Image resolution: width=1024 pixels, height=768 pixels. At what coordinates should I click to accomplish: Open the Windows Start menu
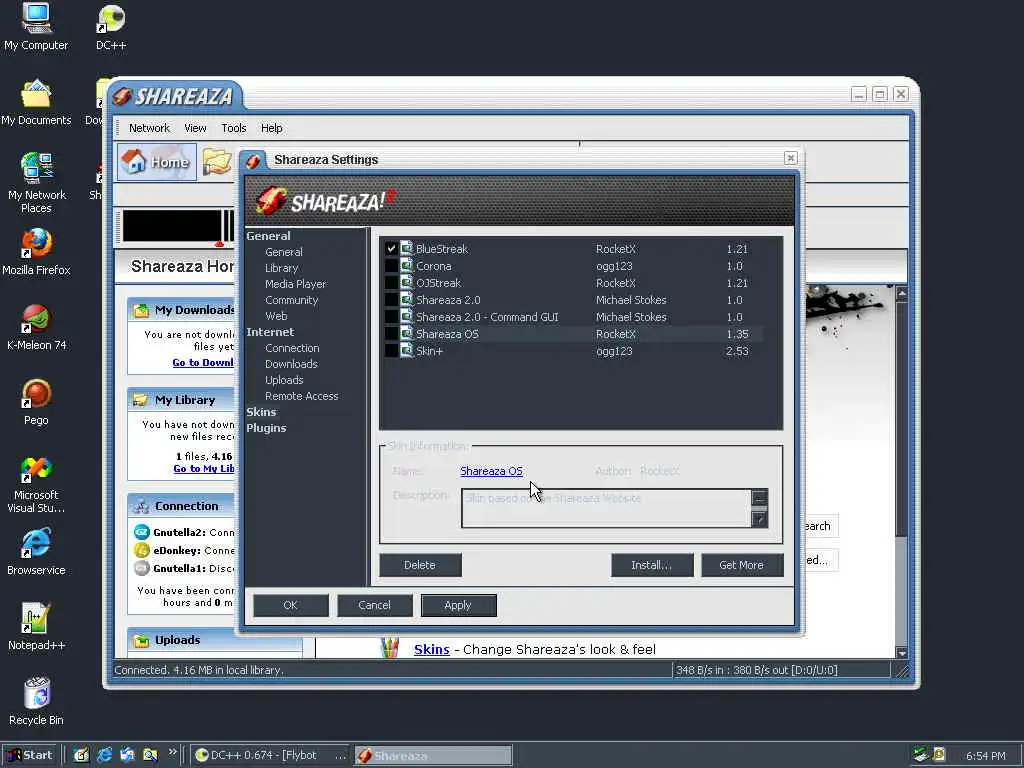(31, 755)
